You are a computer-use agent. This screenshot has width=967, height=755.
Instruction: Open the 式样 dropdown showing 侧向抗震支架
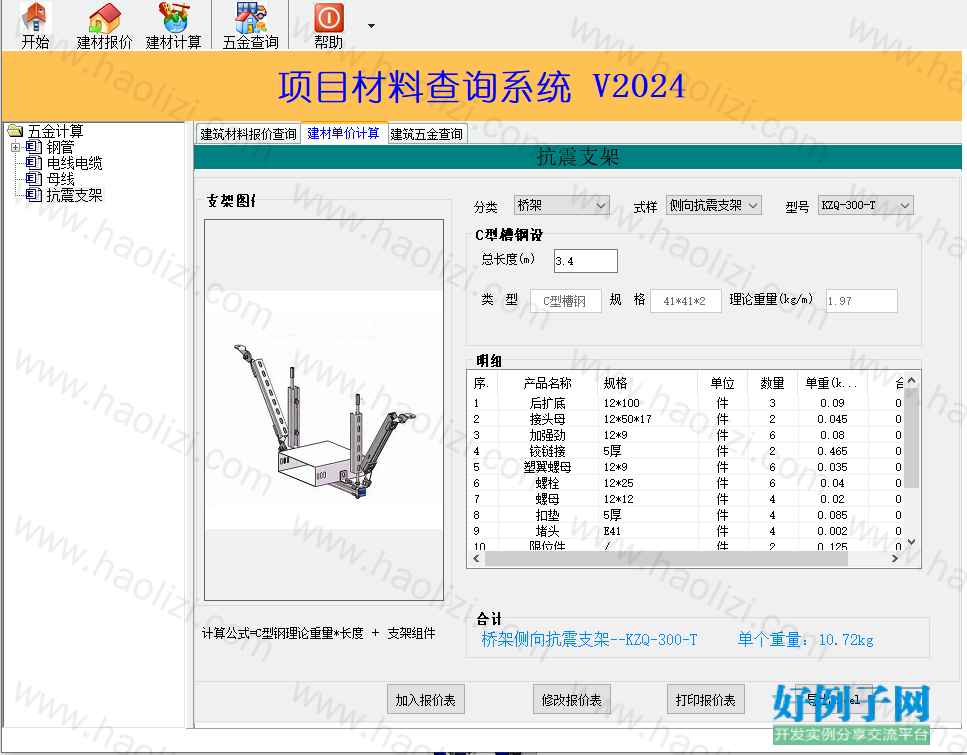[714, 205]
